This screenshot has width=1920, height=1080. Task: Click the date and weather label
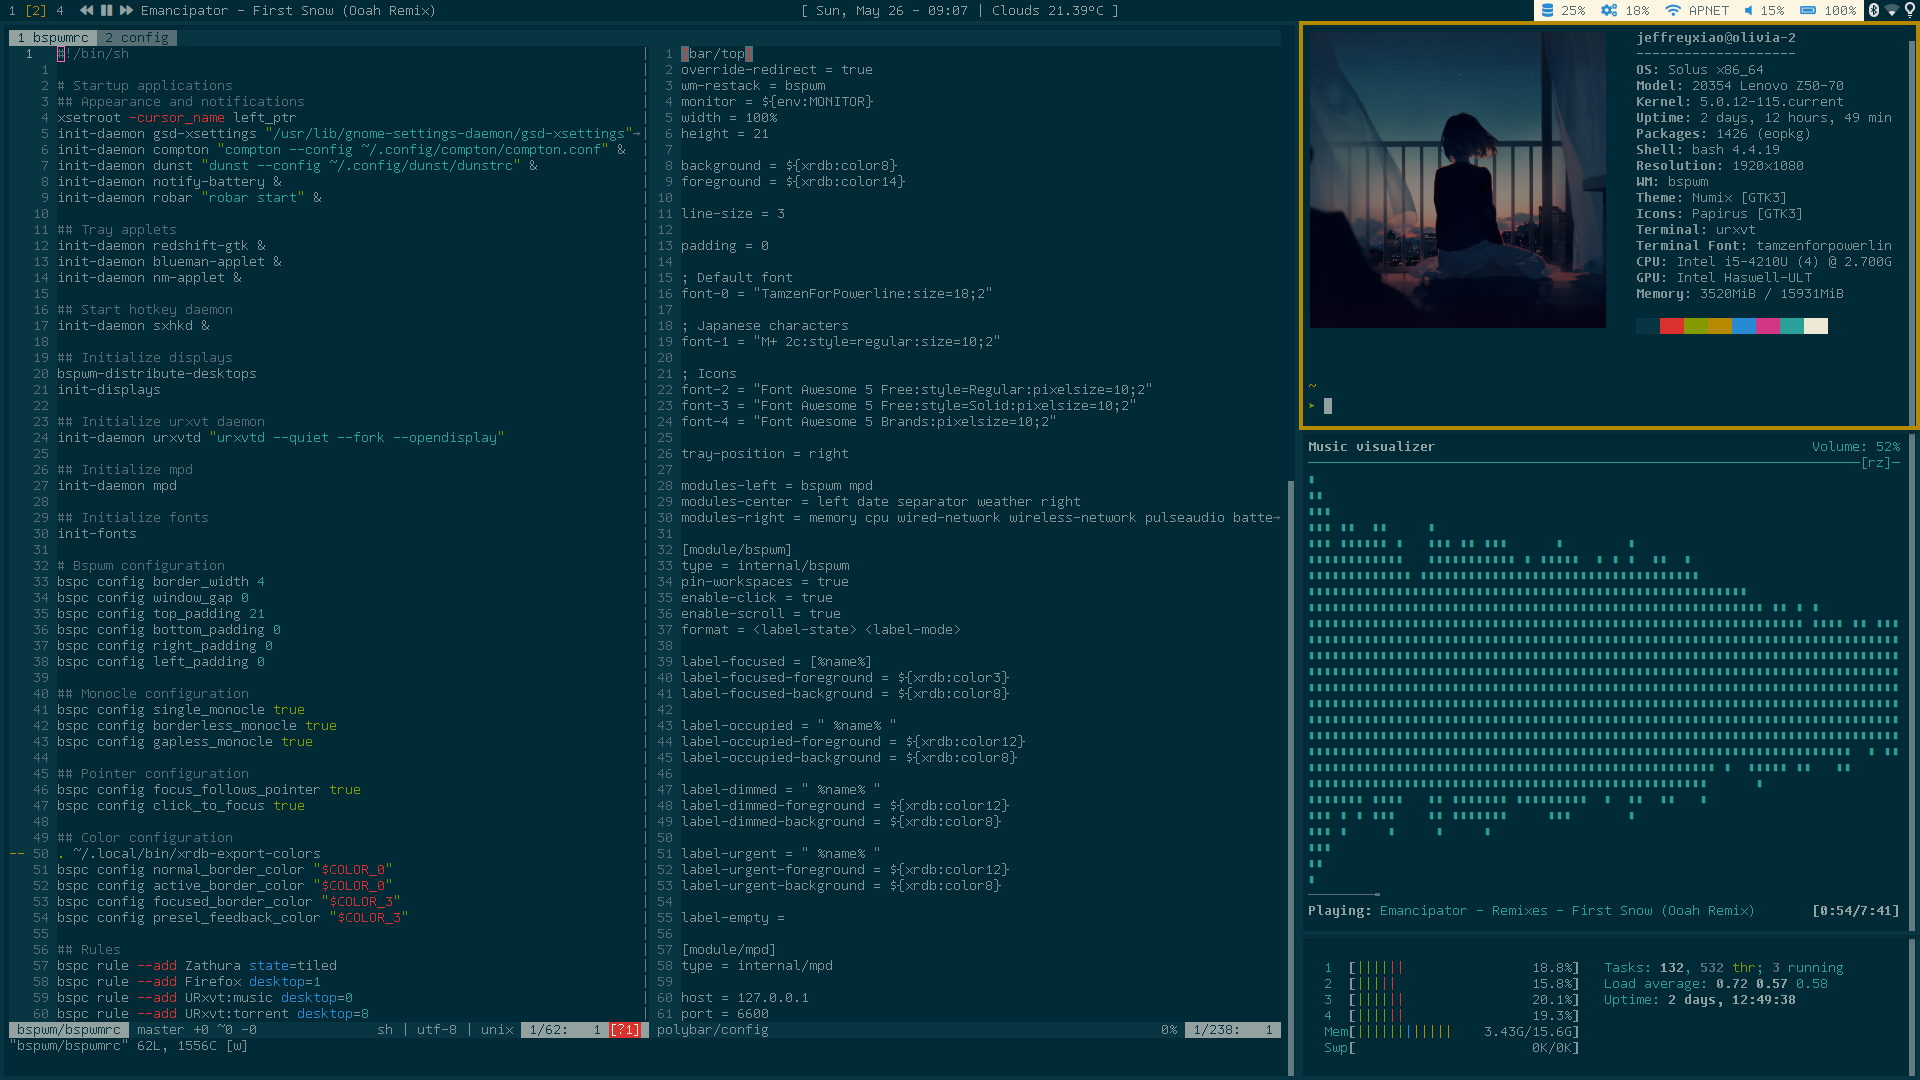(960, 10)
